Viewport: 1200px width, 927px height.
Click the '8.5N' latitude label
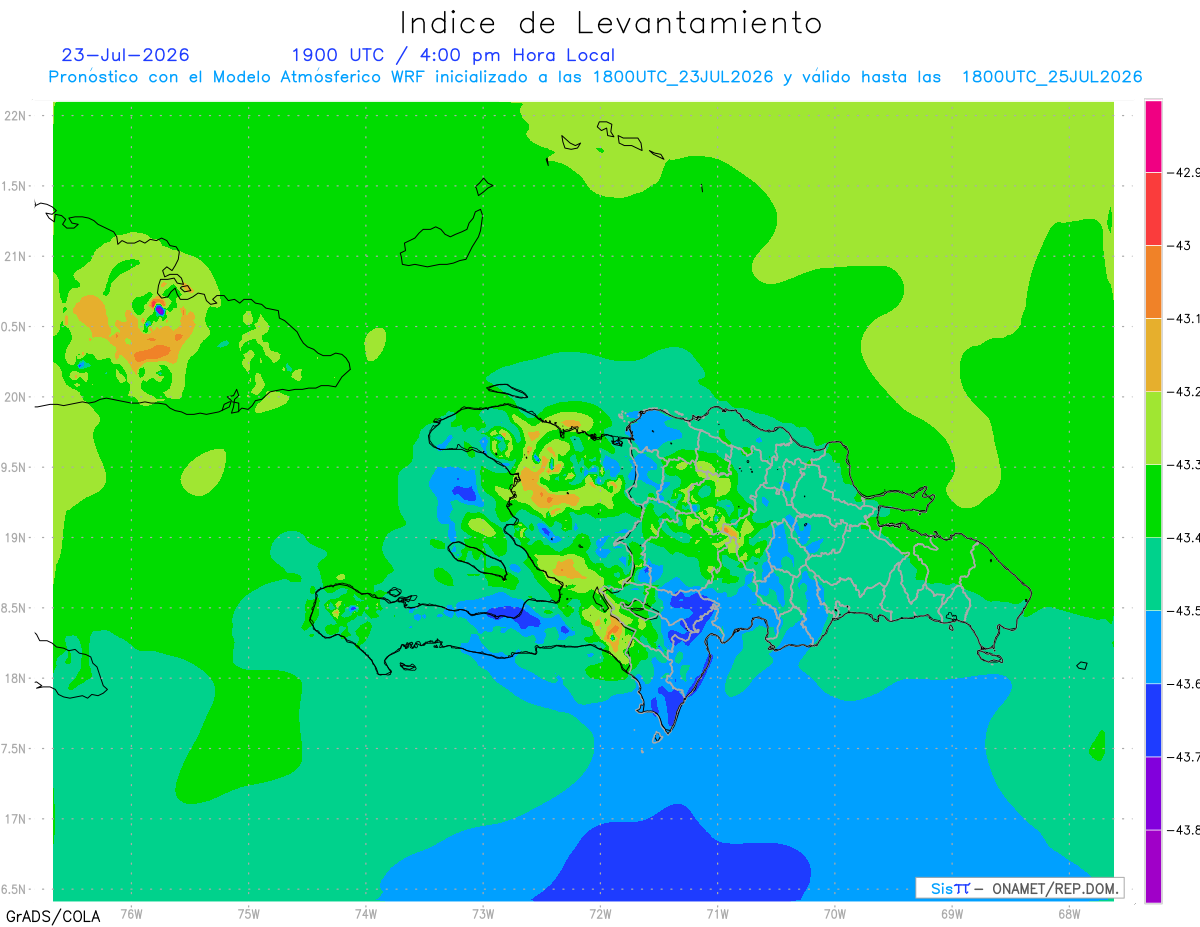tap(15, 608)
